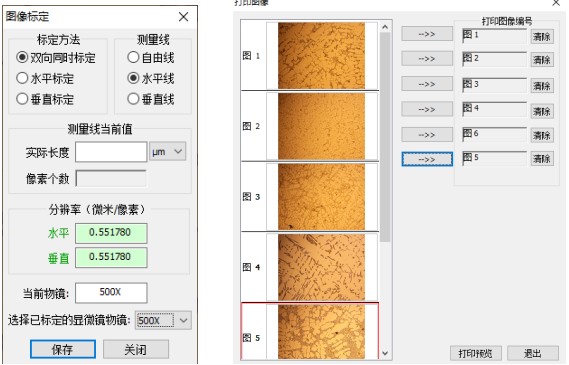Select thumbnail 图 3 in list
569x365 pixels.
point(309,197)
